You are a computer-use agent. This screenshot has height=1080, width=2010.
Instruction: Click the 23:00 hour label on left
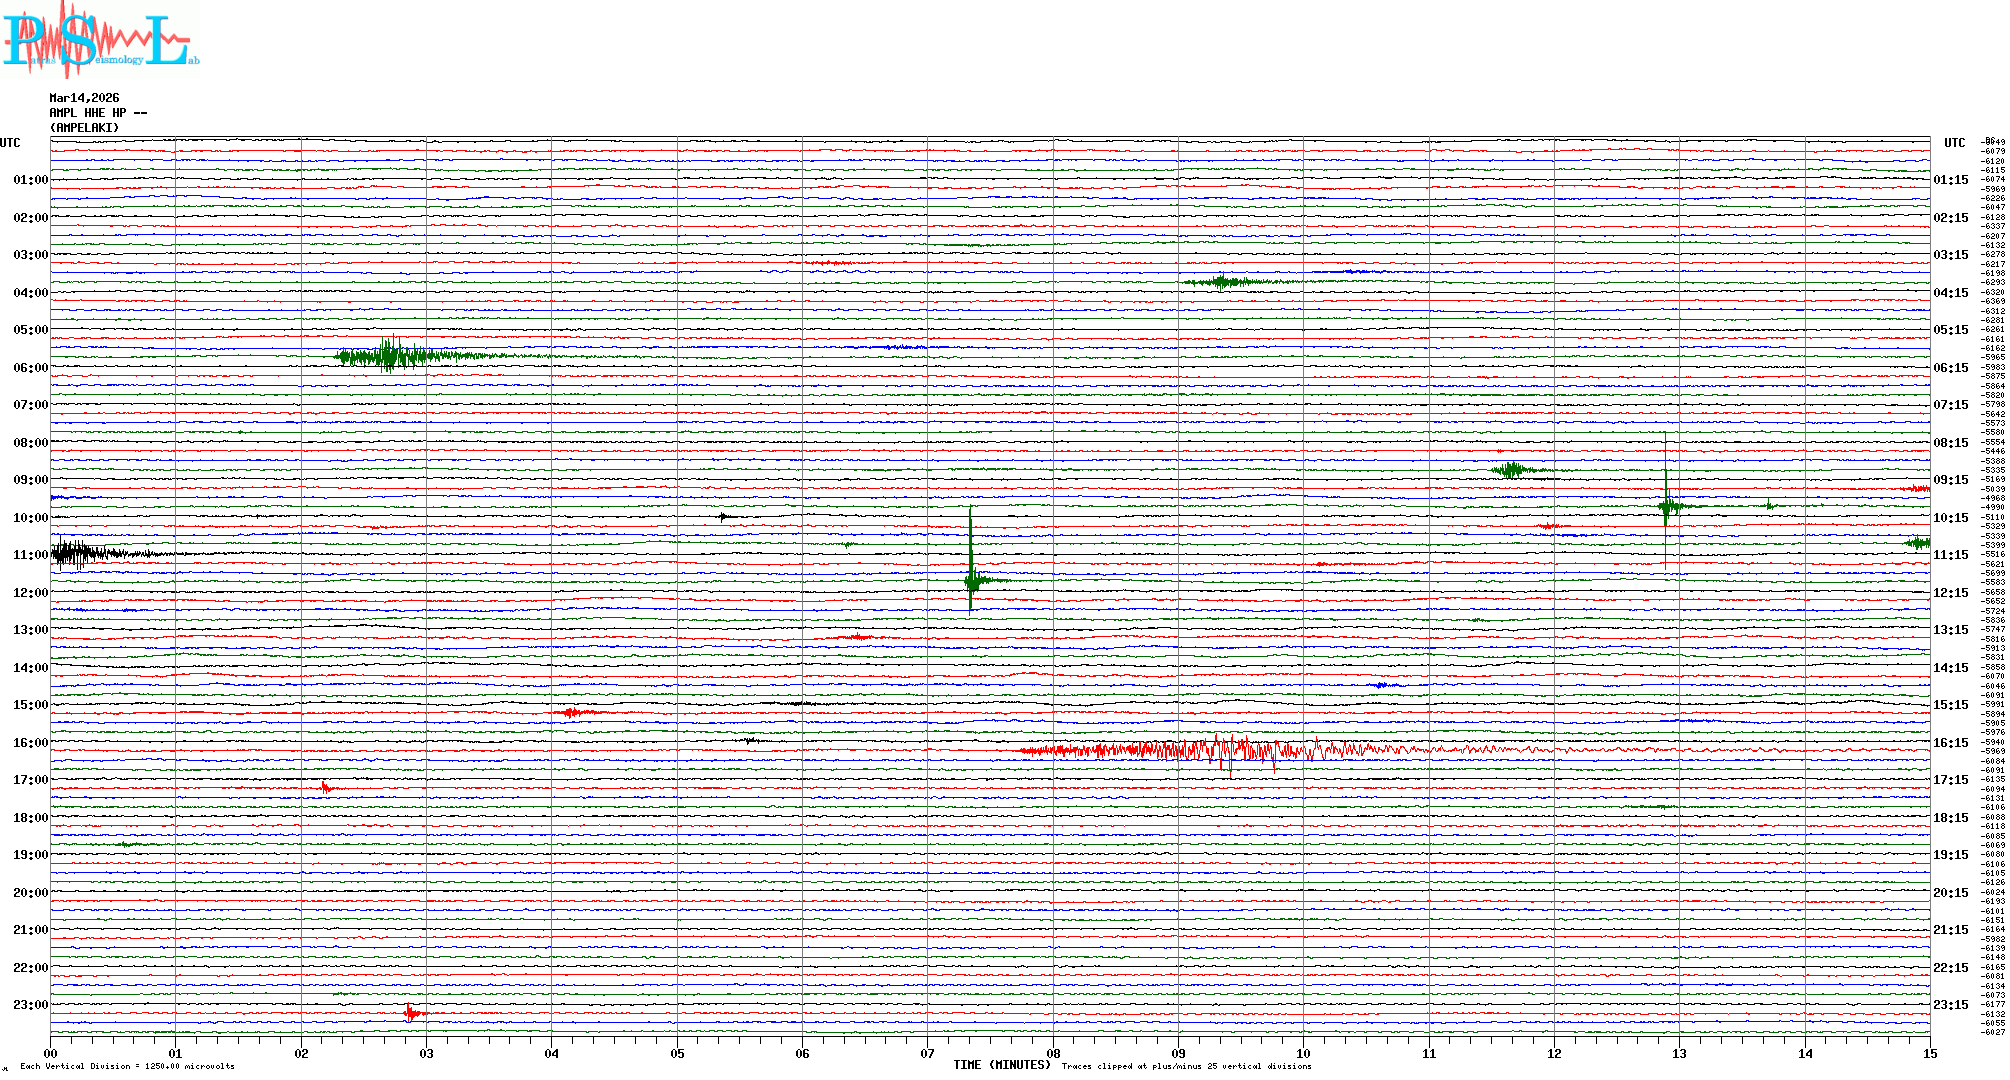[30, 1005]
